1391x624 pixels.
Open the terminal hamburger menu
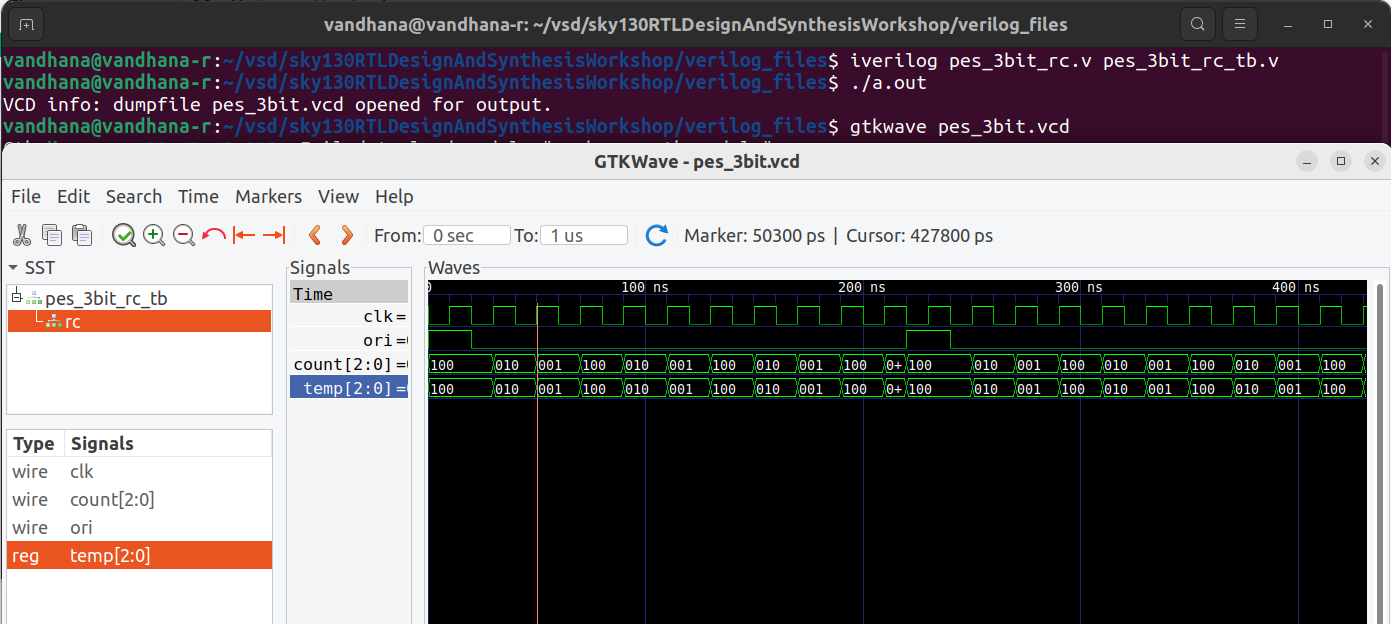pos(1239,23)
